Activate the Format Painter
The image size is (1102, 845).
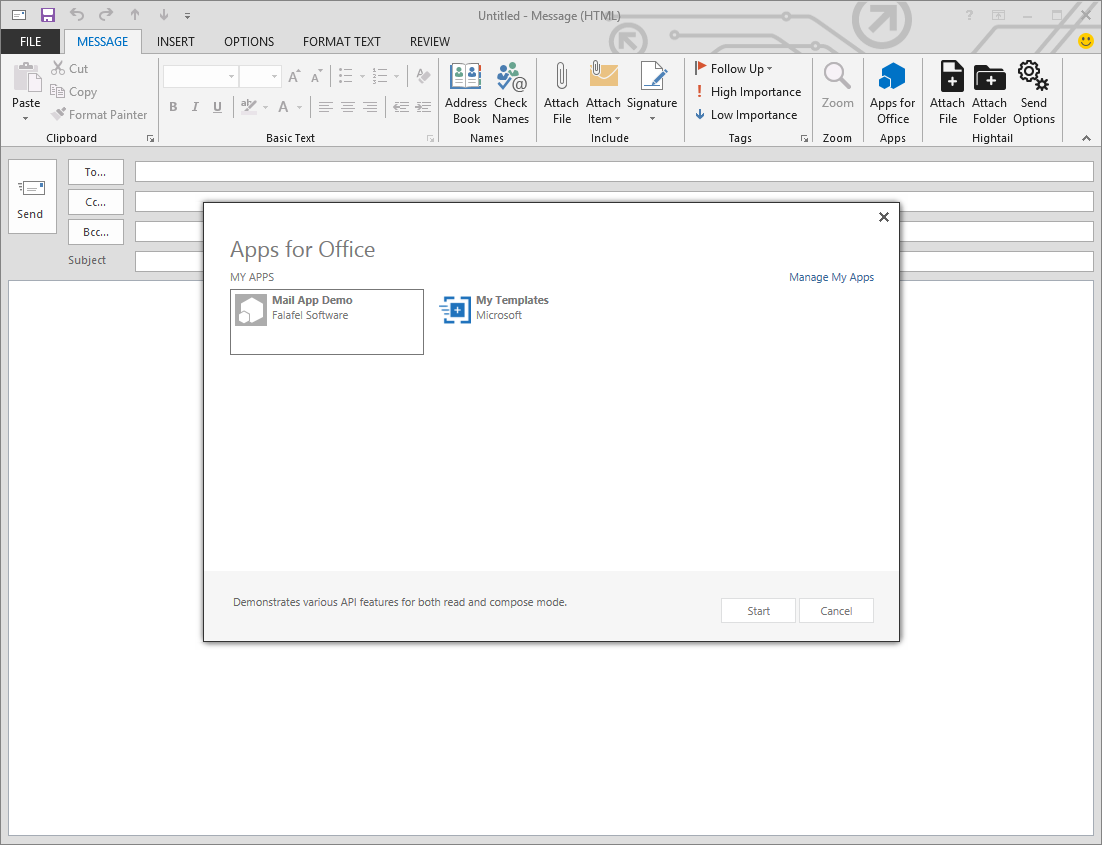point(99,114)
